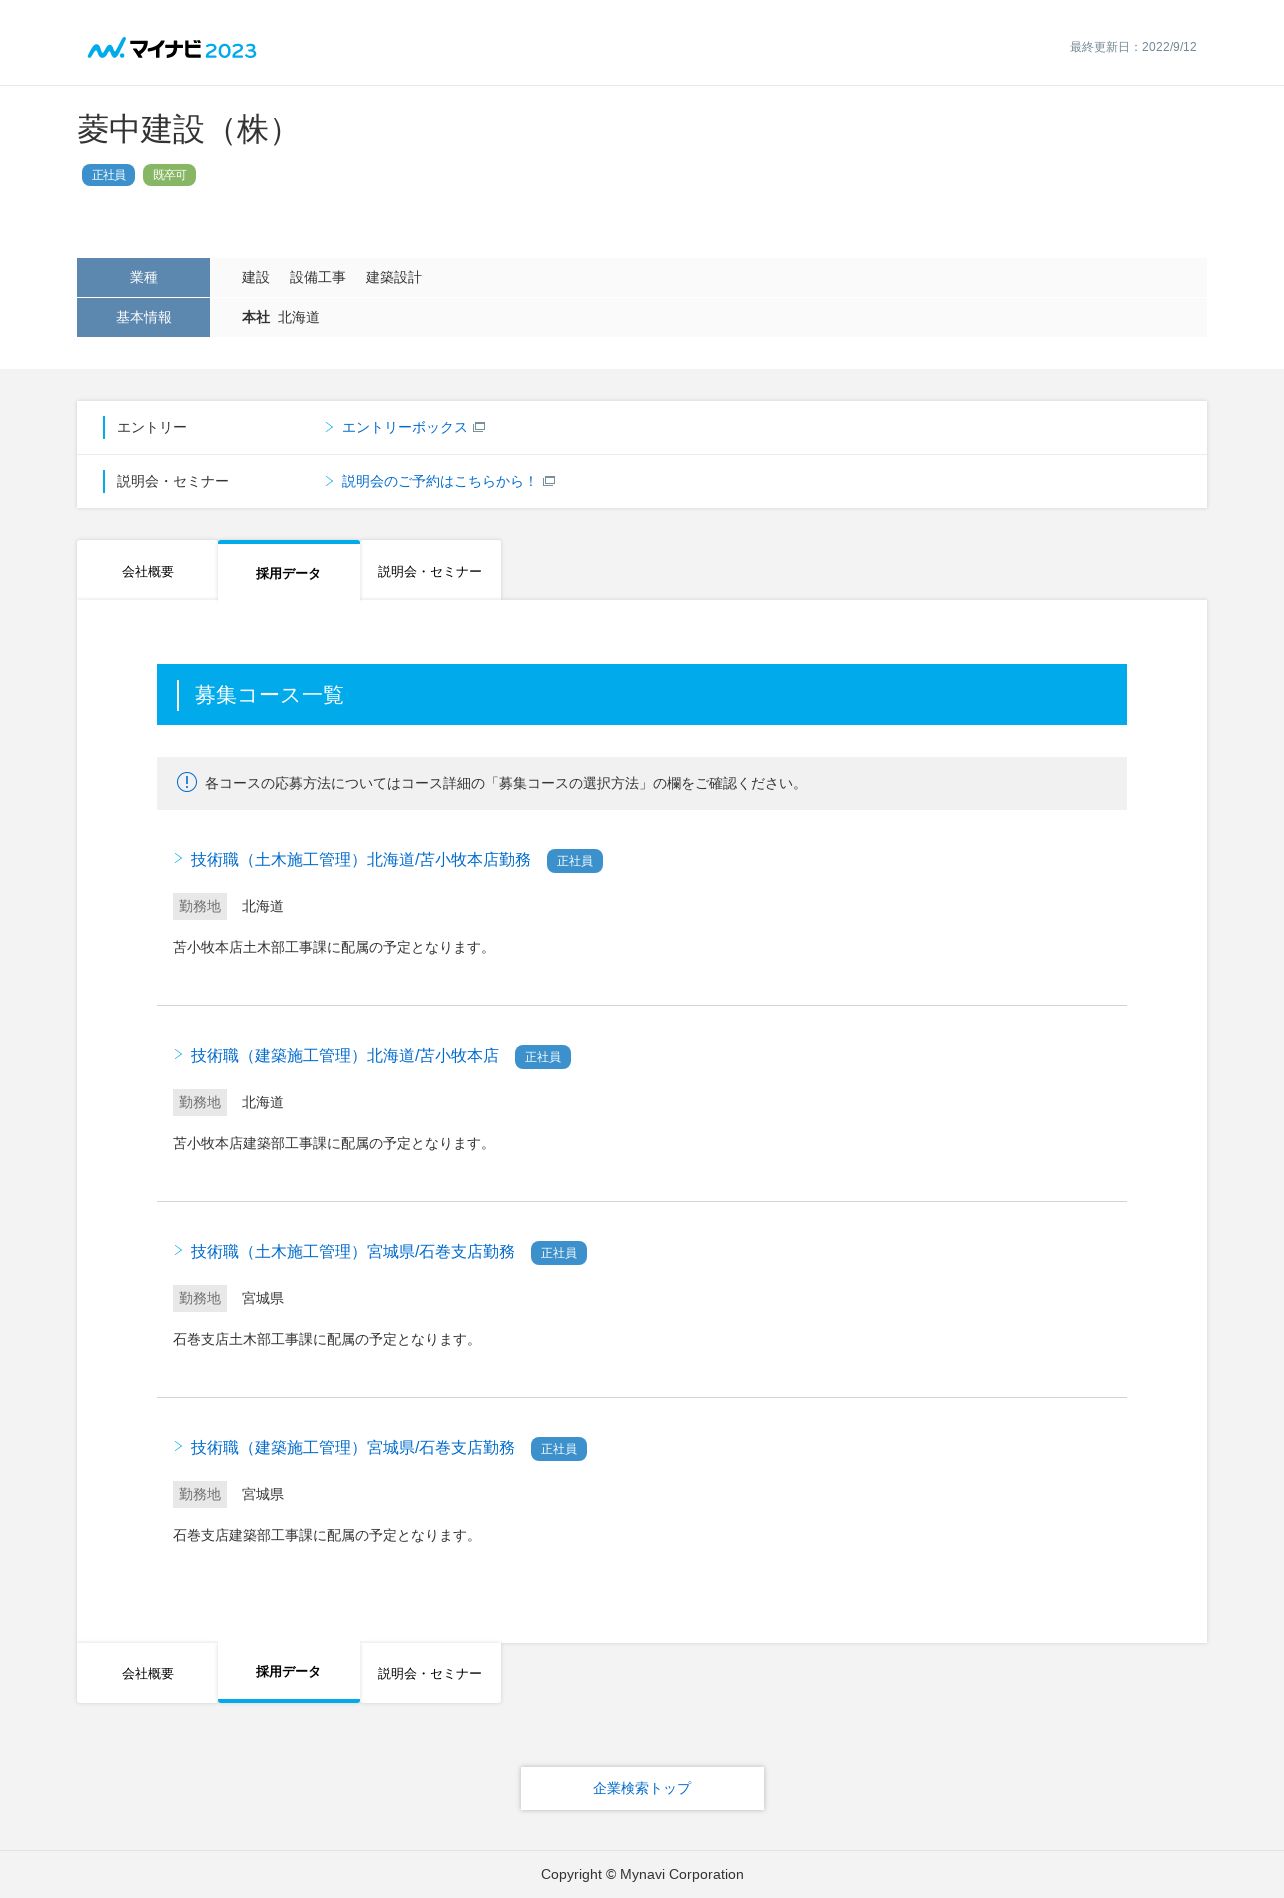Switch to bottom 説明会・セミナー tab
Image resolution: width=1284 pixels, height=1898 pixels.
430,1673
